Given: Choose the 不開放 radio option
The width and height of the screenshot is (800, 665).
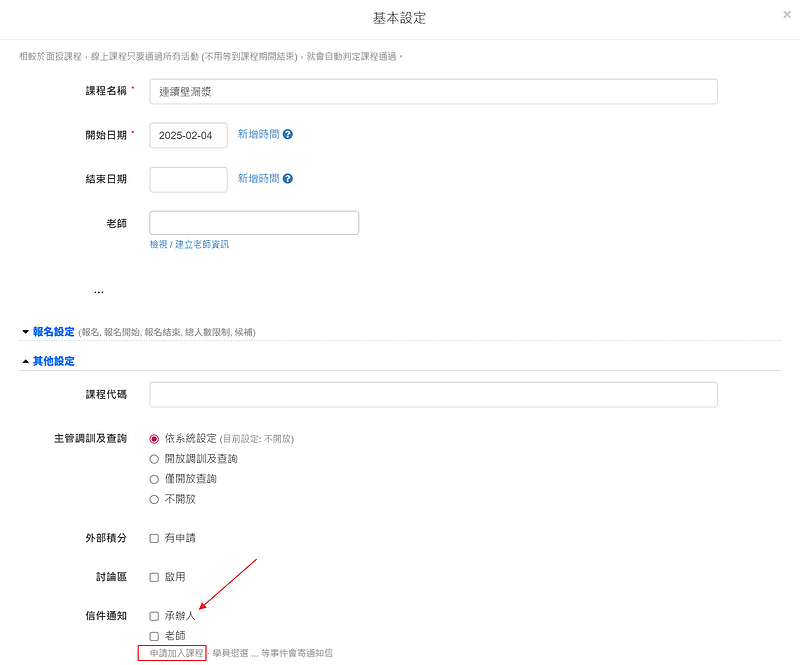Looking at the screenshot, I should pyautogui.click(x=154, y=500).
